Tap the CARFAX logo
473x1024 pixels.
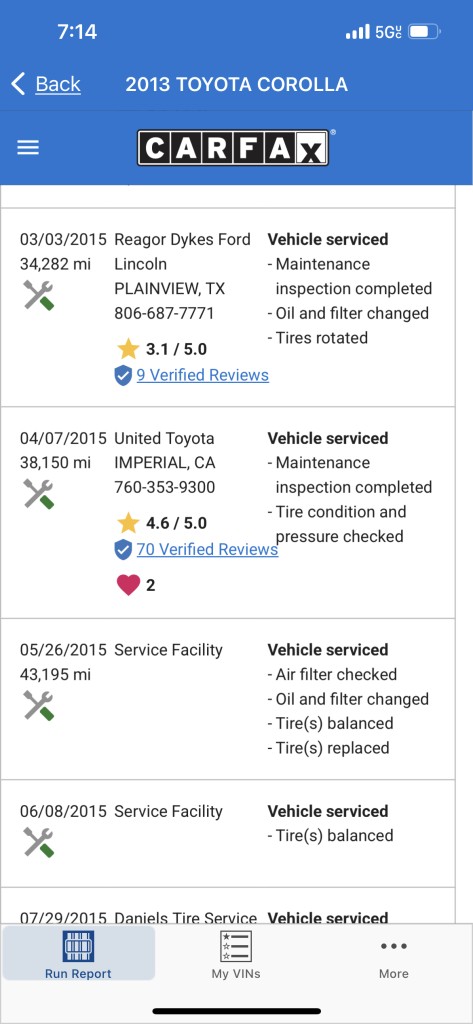tap(233, 148)
